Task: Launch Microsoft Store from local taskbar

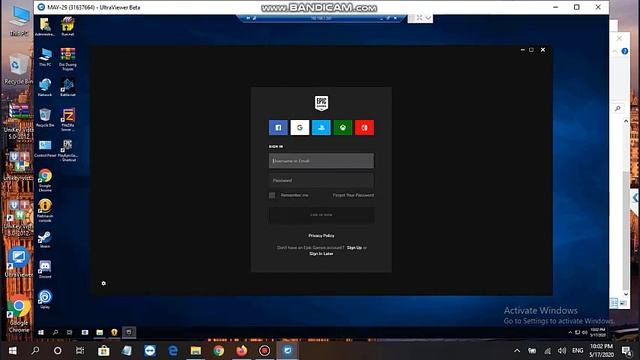Action: pos(104,351)
